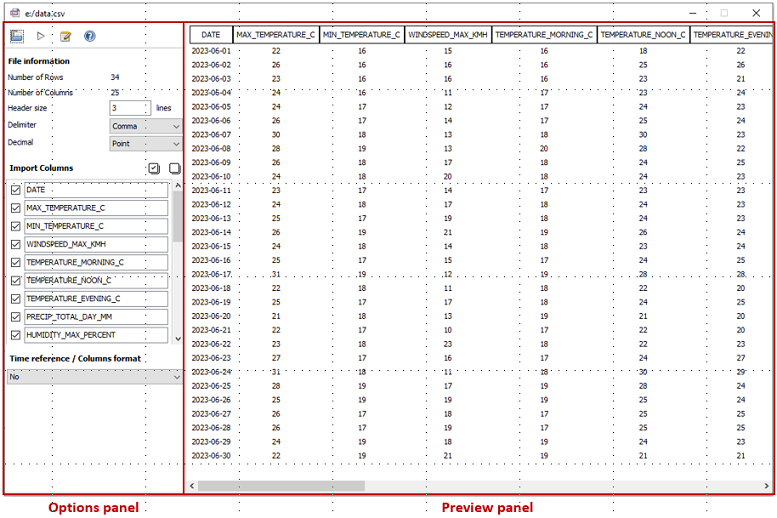Click the column list scroll down arrow
The image size is (777, 518).
178,340
